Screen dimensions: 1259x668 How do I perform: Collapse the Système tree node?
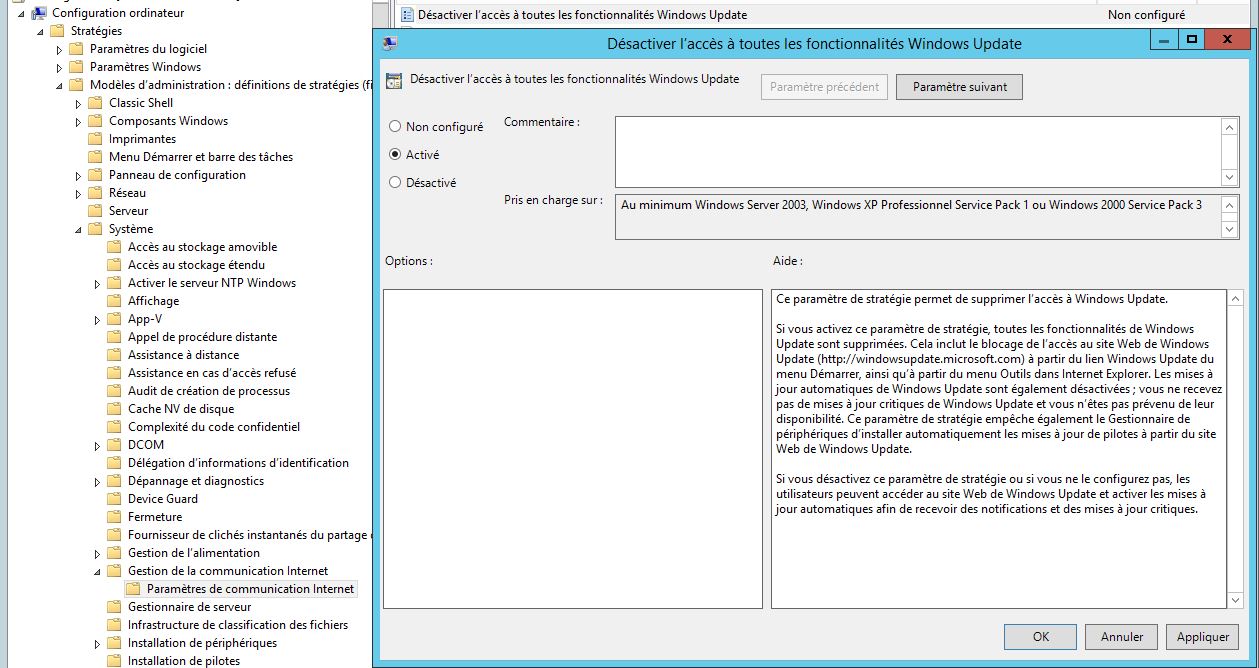79,229
